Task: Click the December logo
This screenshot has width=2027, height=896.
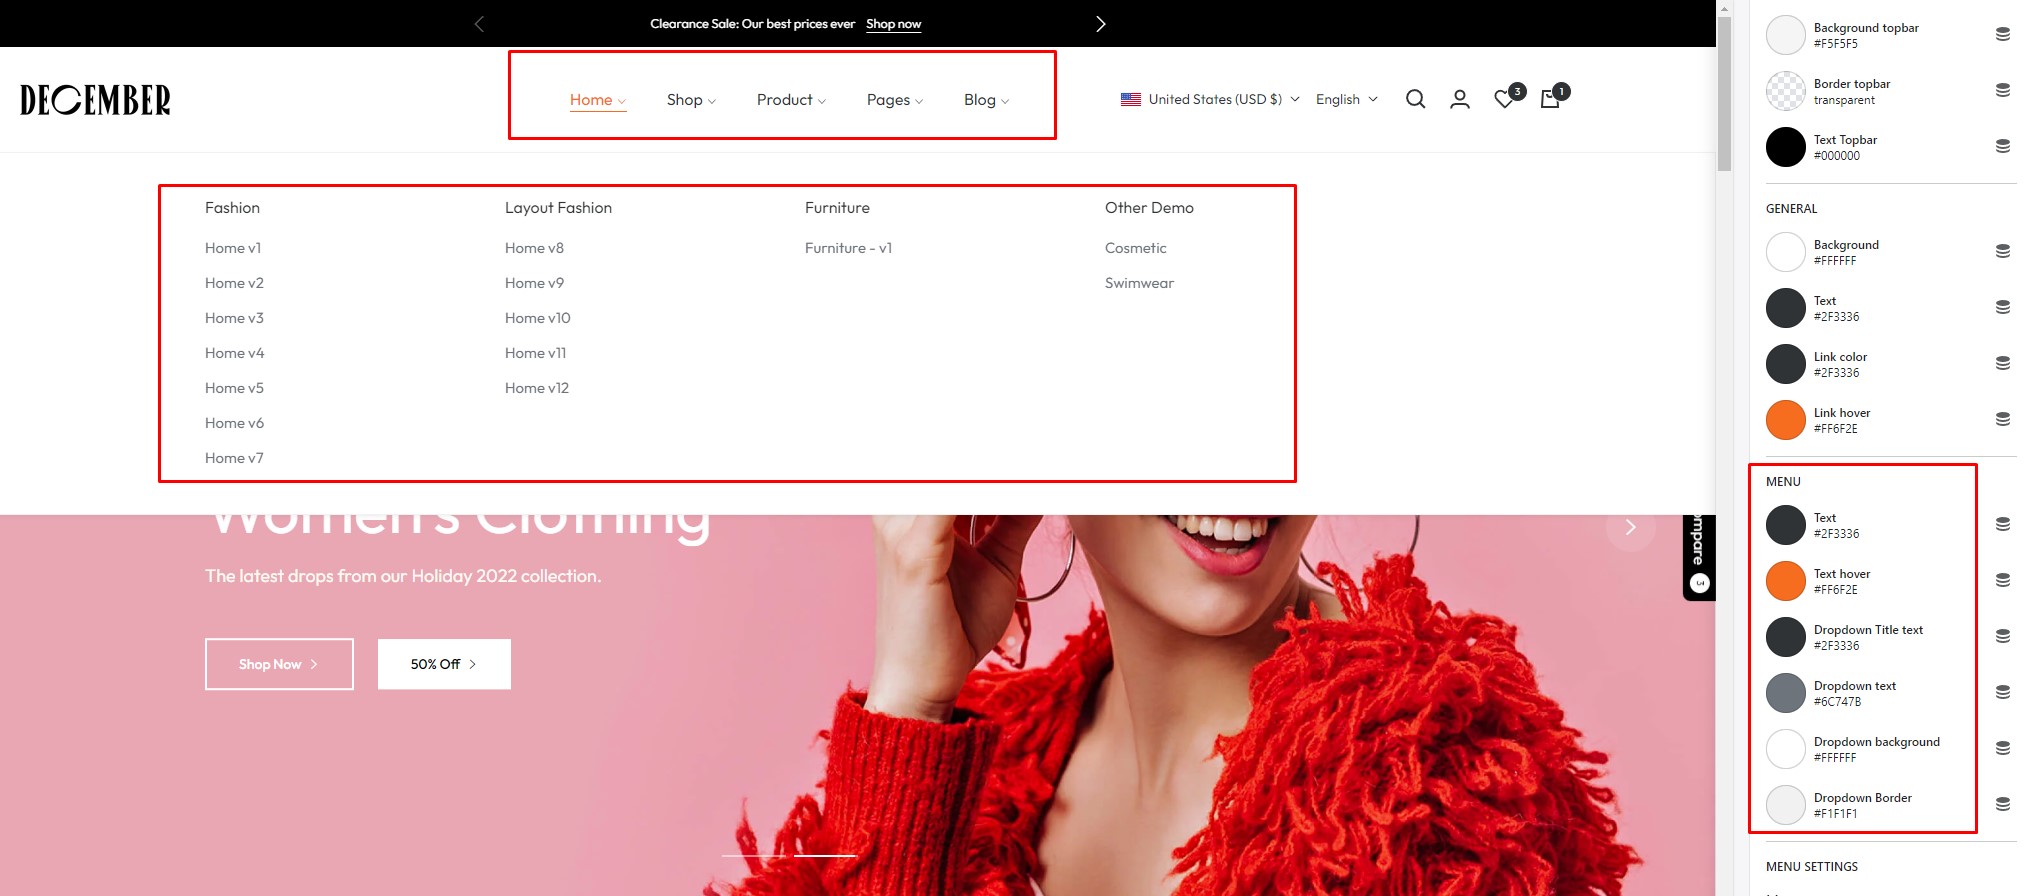Action: coord(95,100)
